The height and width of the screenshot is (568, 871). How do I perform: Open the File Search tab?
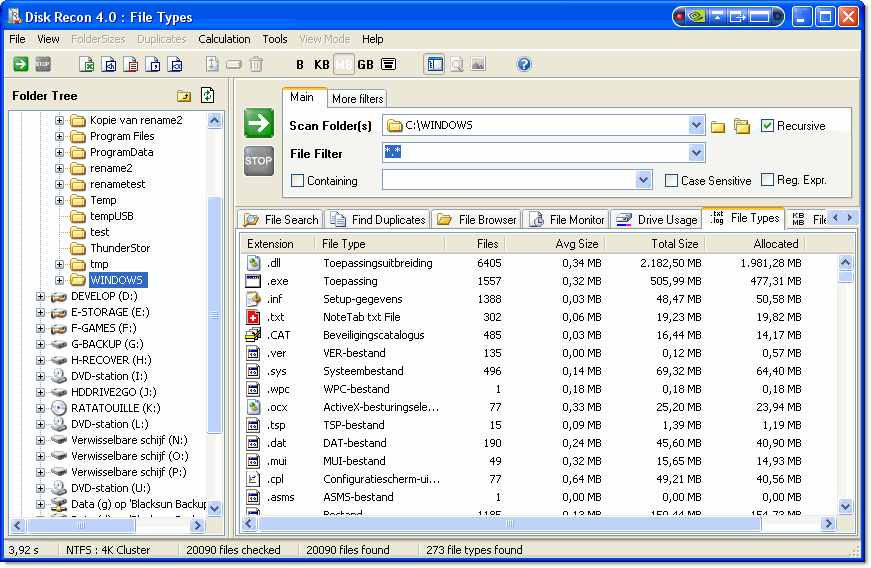281,220
